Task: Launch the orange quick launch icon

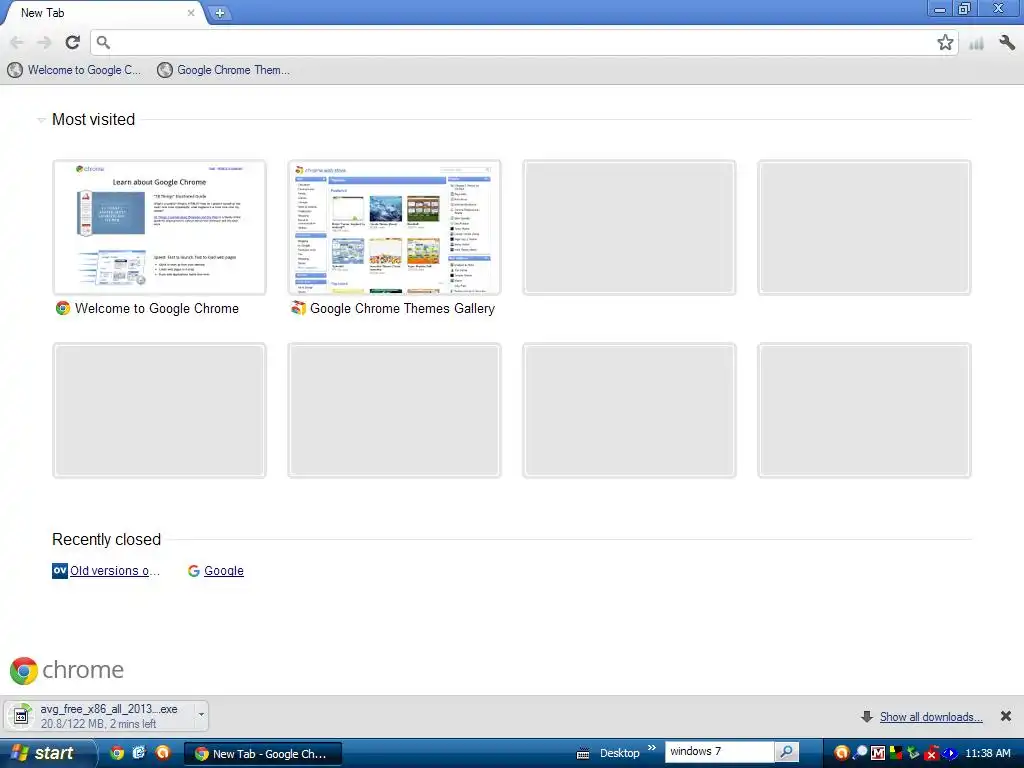Action: coord(163,753)
